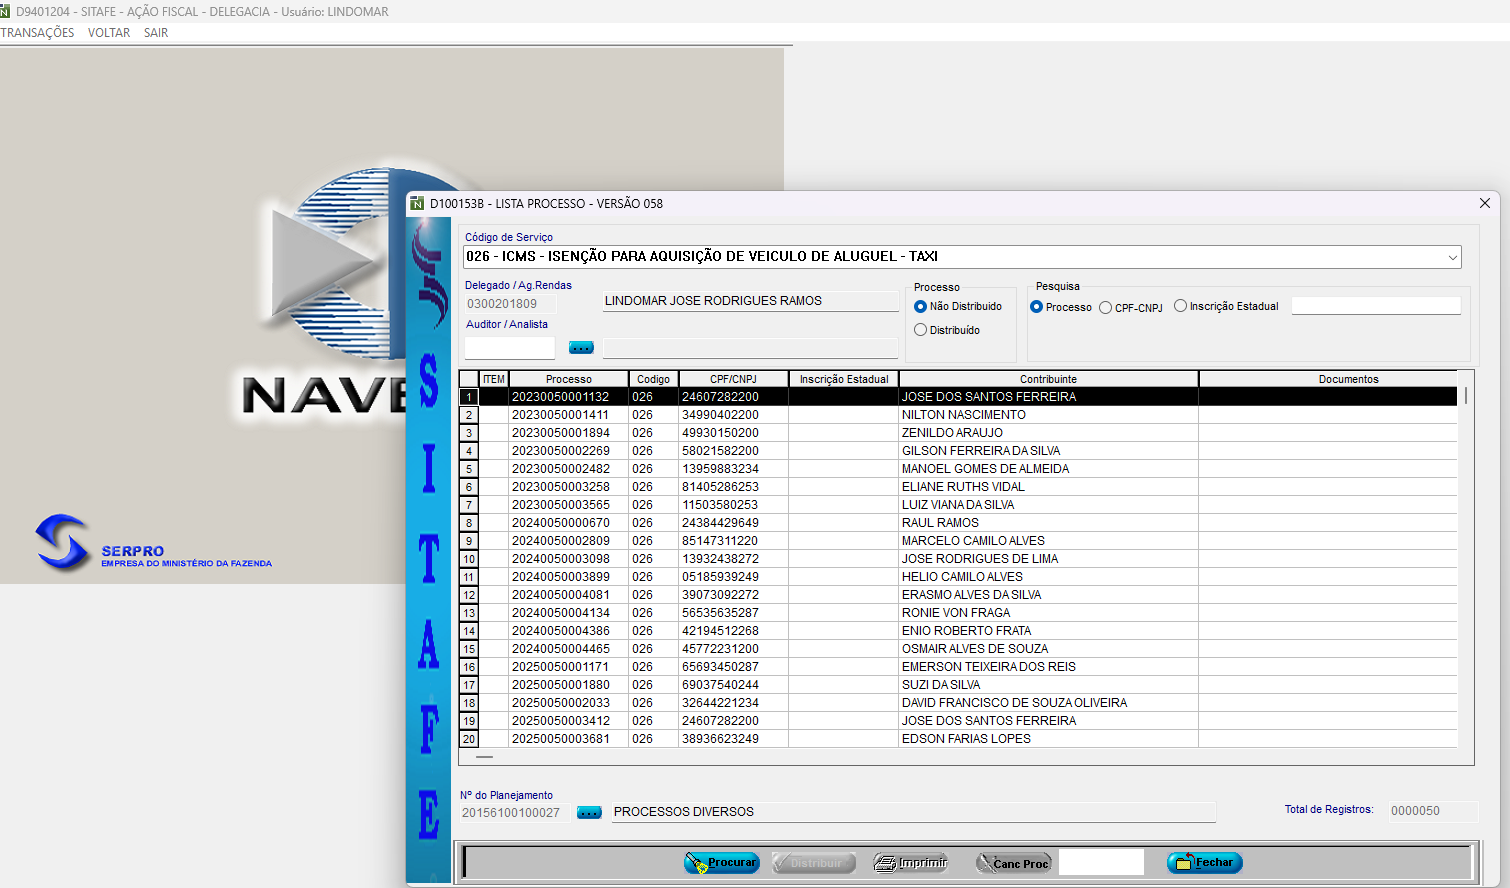Screen dimensions: 1510x888
Task: Close the Lista Processo dialog window
Action: point(1484,203)
